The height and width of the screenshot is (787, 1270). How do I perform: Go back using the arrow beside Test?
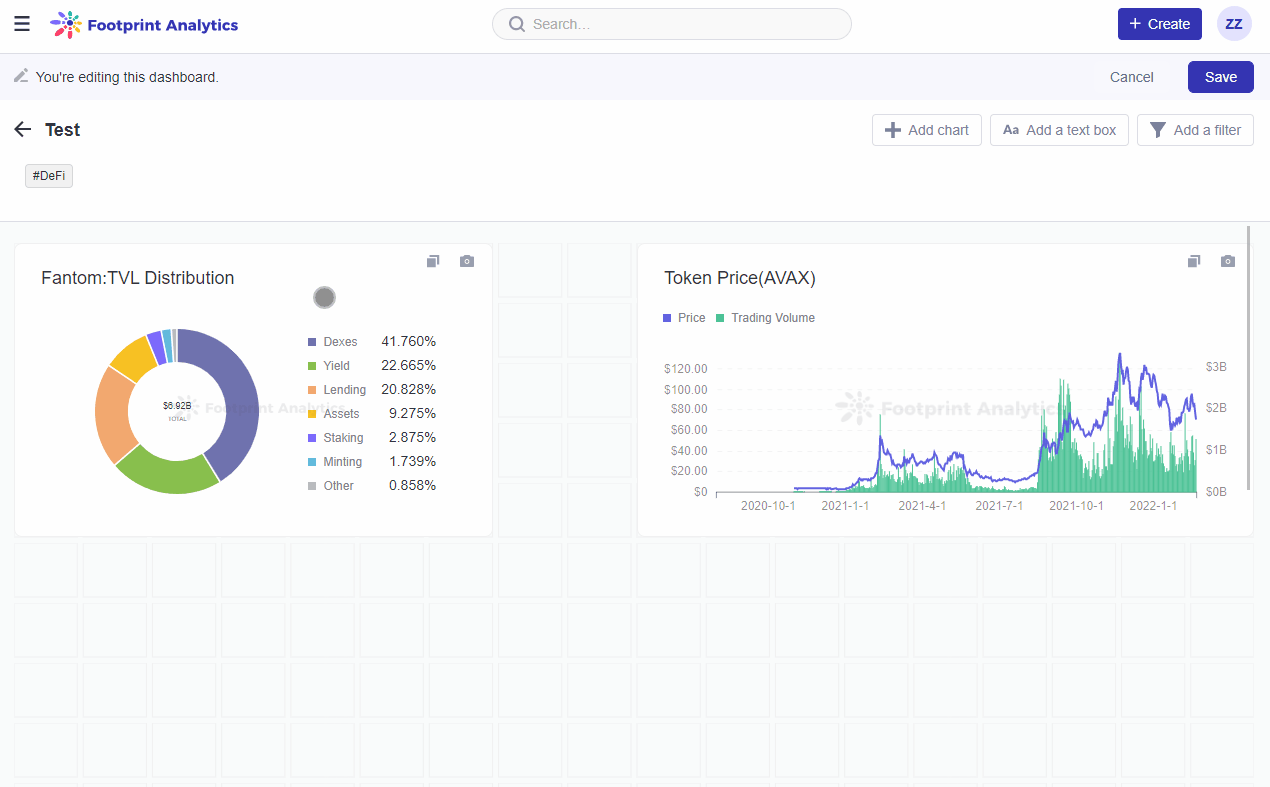coord(23,130)
